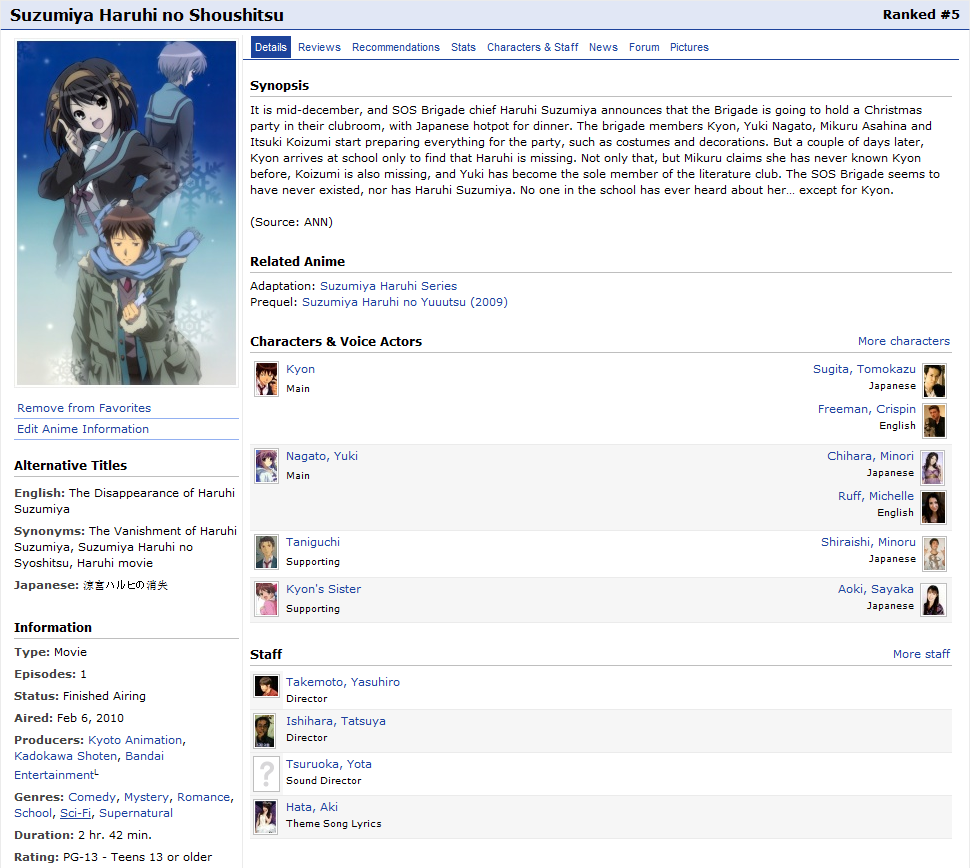971x868 pixels.
Task: Filter by the Romance genre
Action: click(204, 797)
